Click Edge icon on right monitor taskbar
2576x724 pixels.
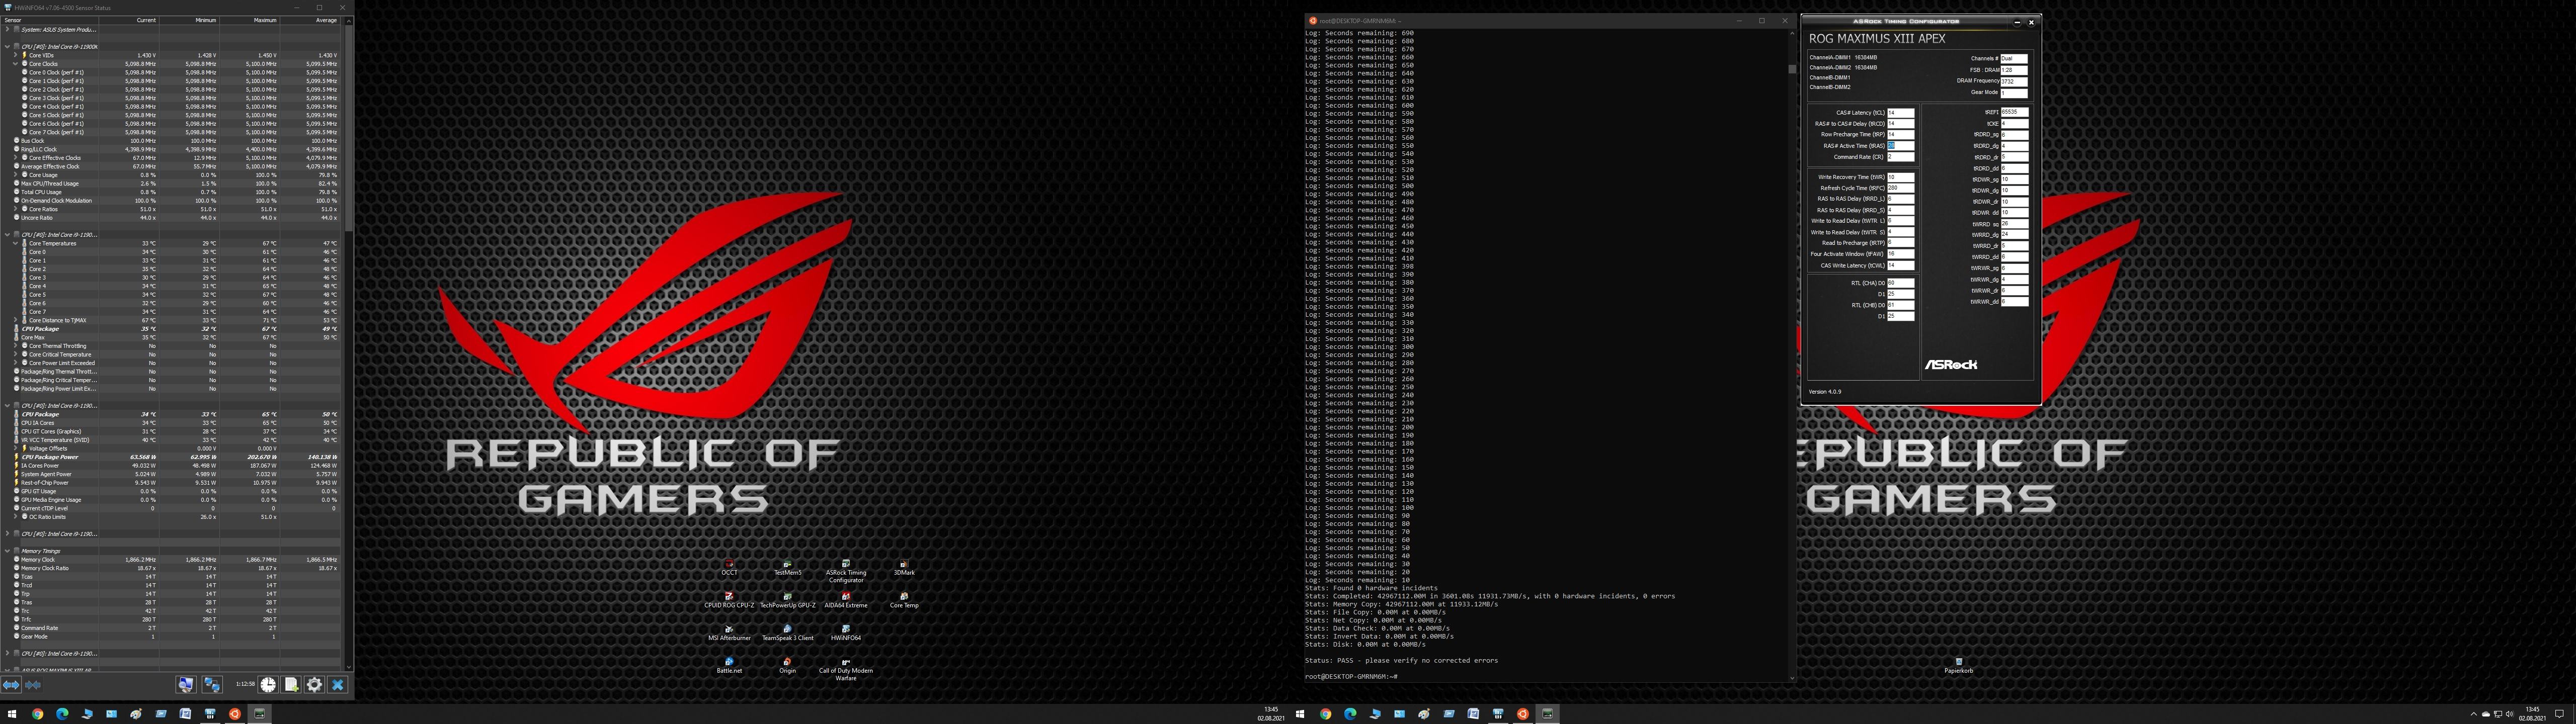click(x=1350, y=714)
